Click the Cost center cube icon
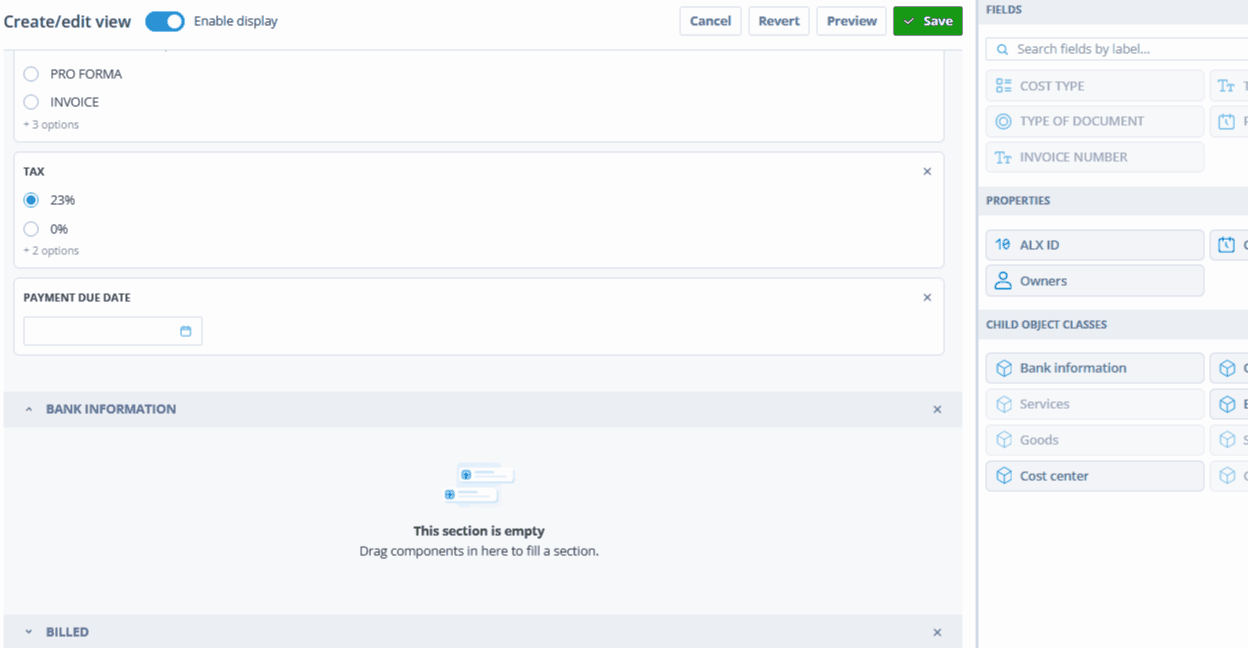This screenshot has width=1248, height=648. point(1004,476)
